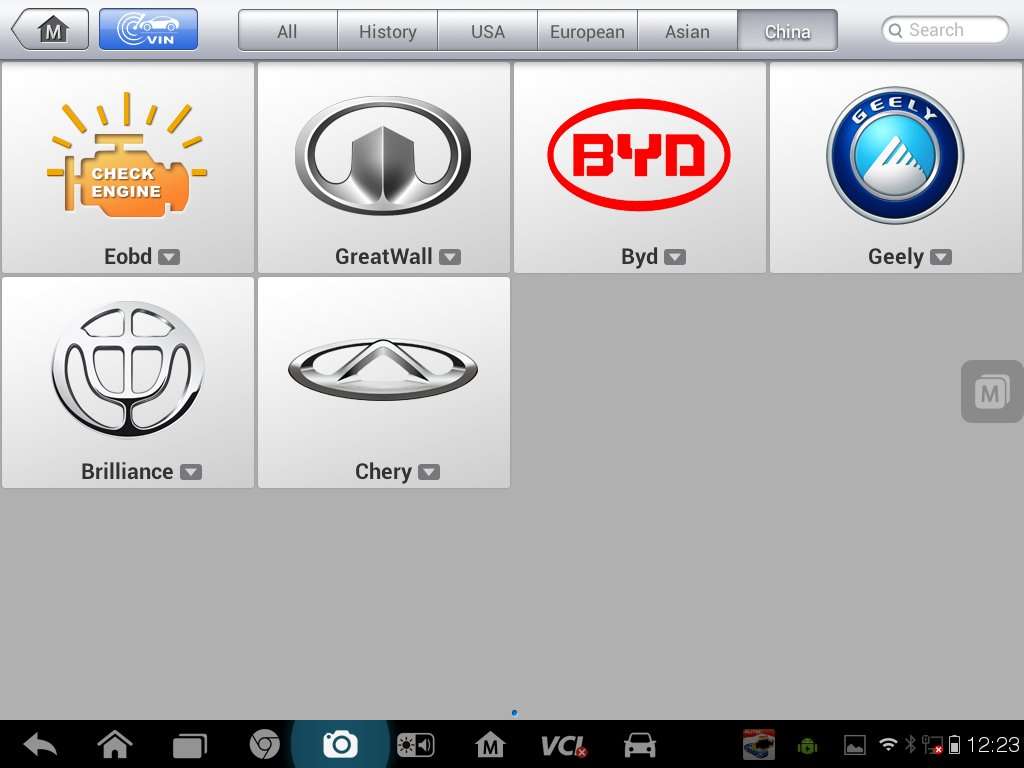Image resolution: width=1024 pixels, height=768 pixels.
Task: Expand the Brilliance dropdown arrow
Action: click(x=191, y=472)
